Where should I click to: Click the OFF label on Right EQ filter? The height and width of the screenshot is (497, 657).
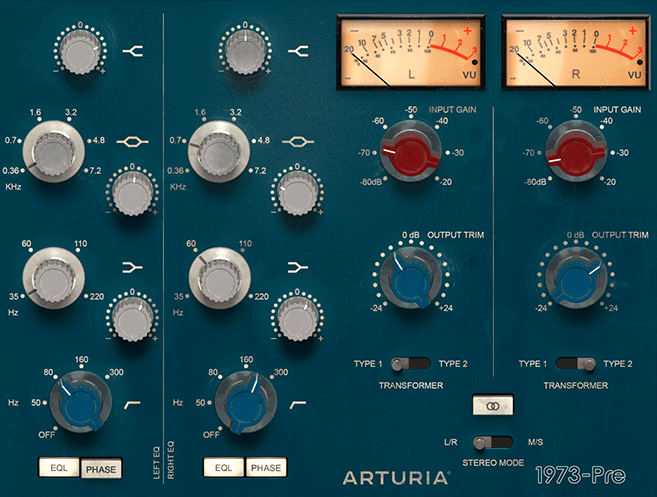pyautogui.click(x=211, y=435)
